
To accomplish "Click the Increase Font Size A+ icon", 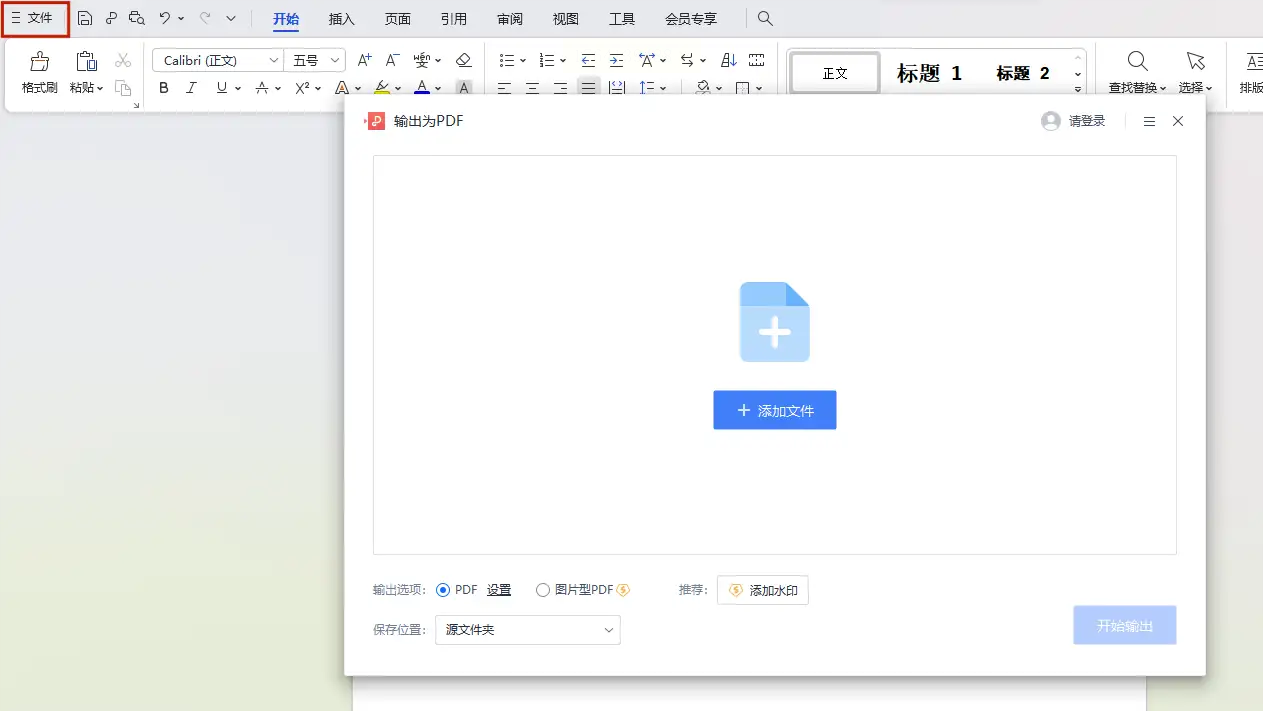I will click(365, 61).
